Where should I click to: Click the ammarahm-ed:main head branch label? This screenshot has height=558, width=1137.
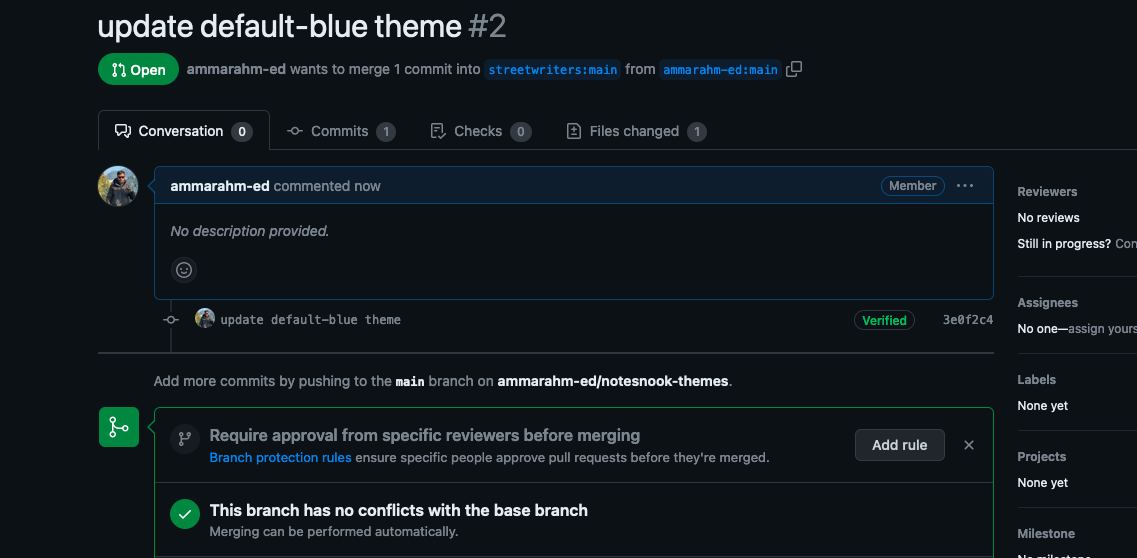(720, 70)
